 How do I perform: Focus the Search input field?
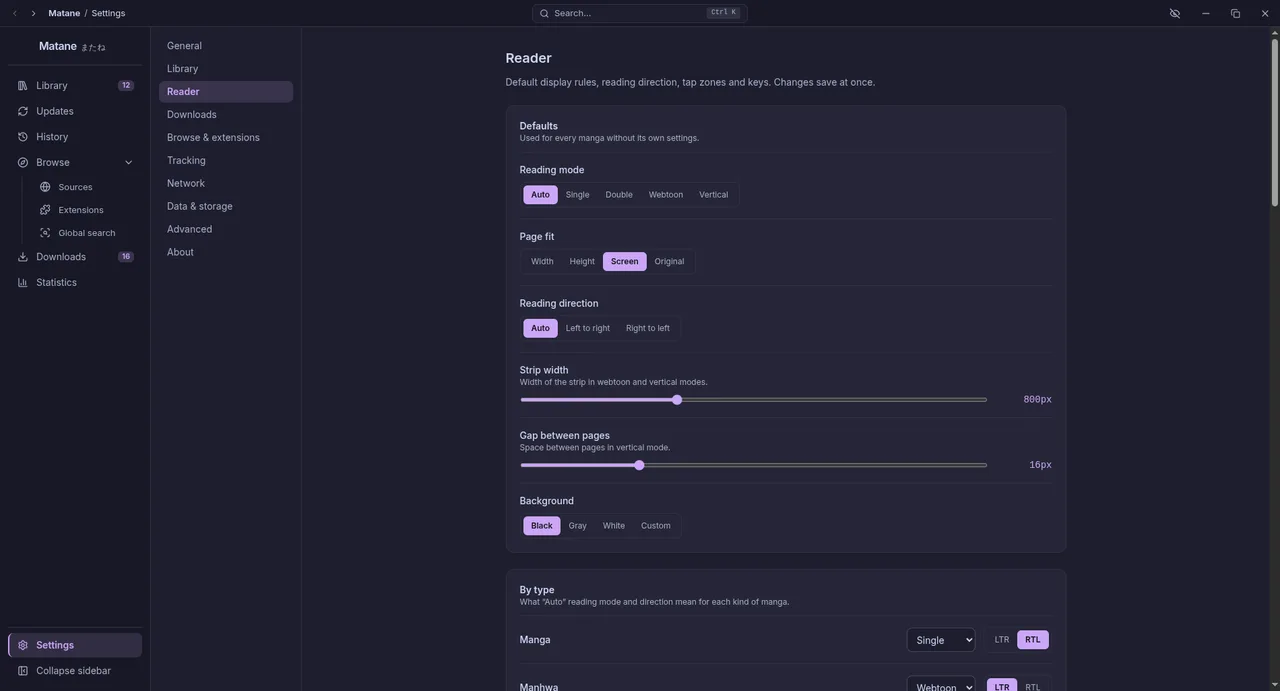pos(640,13)
